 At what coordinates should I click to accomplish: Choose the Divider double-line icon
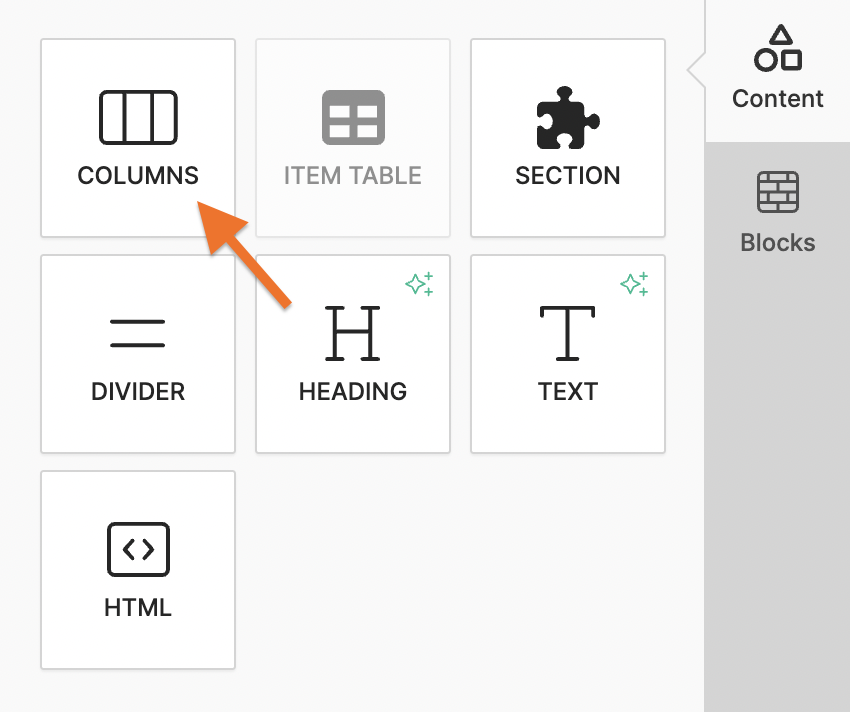point(138,333)
